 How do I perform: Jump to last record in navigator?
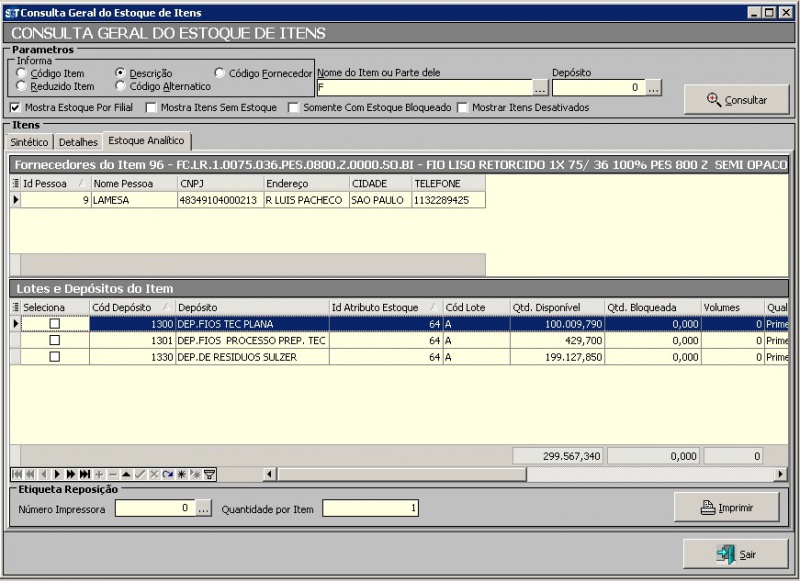[x=85, y=474]
